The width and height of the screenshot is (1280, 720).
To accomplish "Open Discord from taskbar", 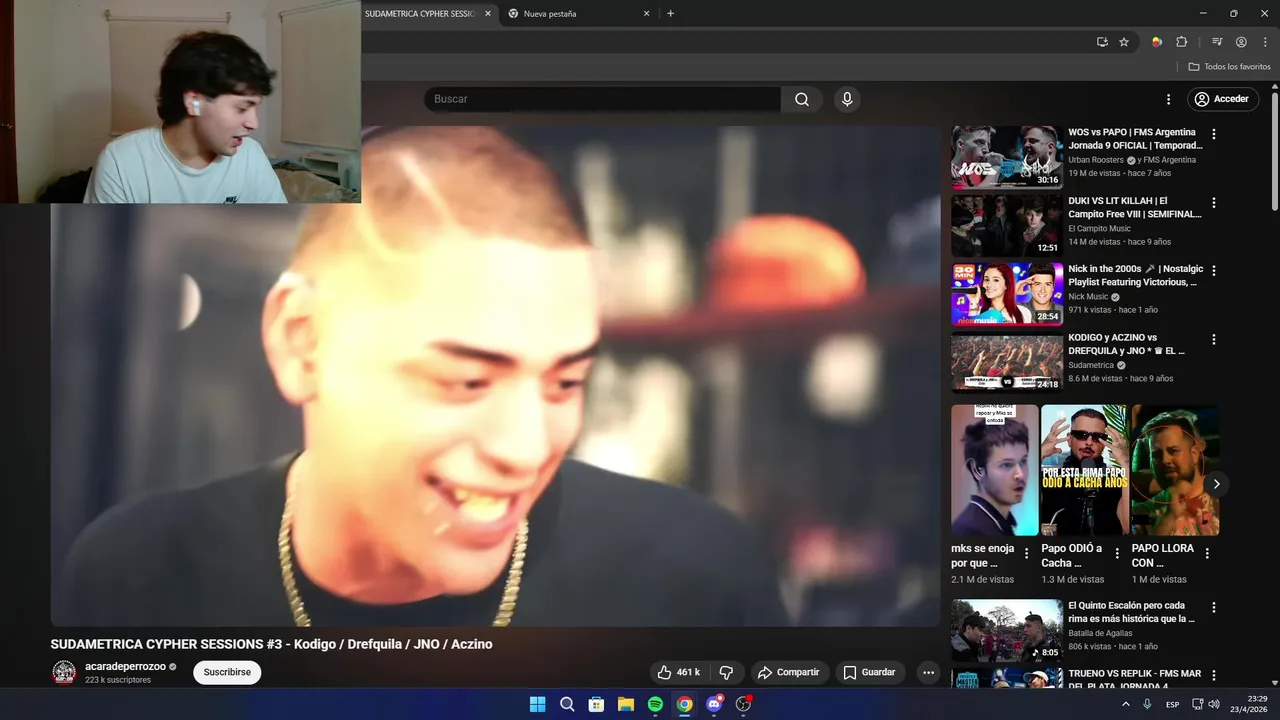I will point(714,704).
